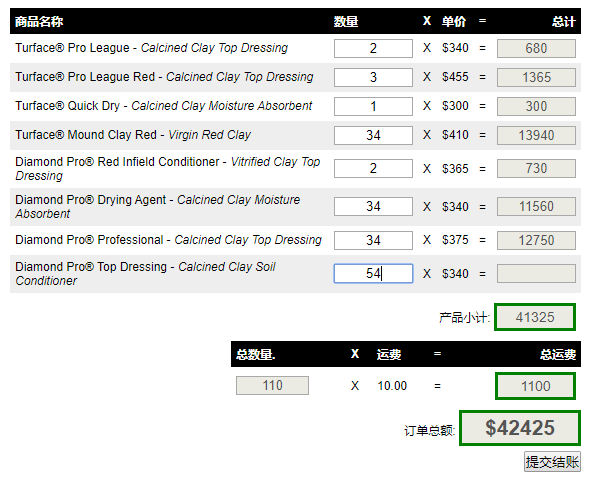The width and height of the screenshot is (589, 483).
Task: Click shipping rate value 10.00
Action: click(x=392, y=386)
